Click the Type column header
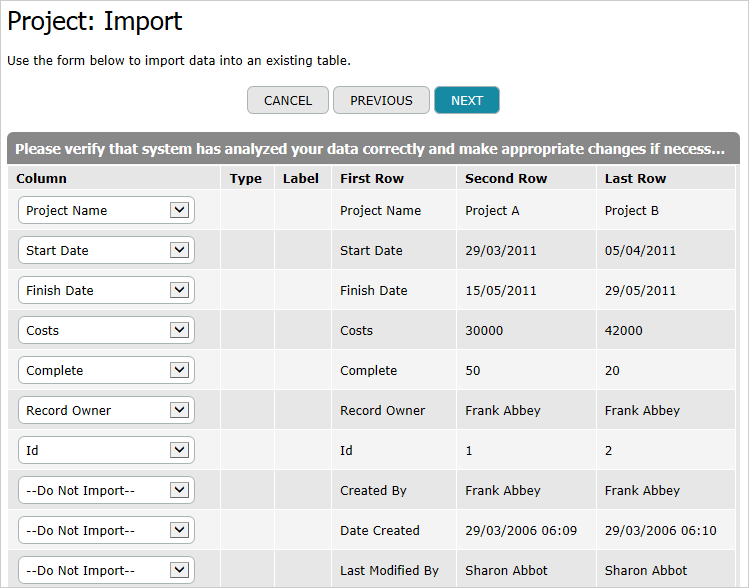 click(245, 178)
